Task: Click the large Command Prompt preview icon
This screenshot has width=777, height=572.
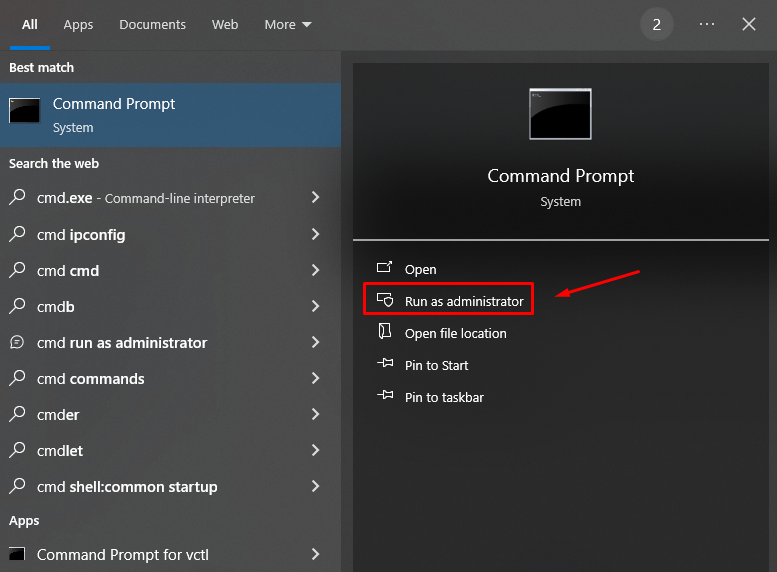Action: 560,113
